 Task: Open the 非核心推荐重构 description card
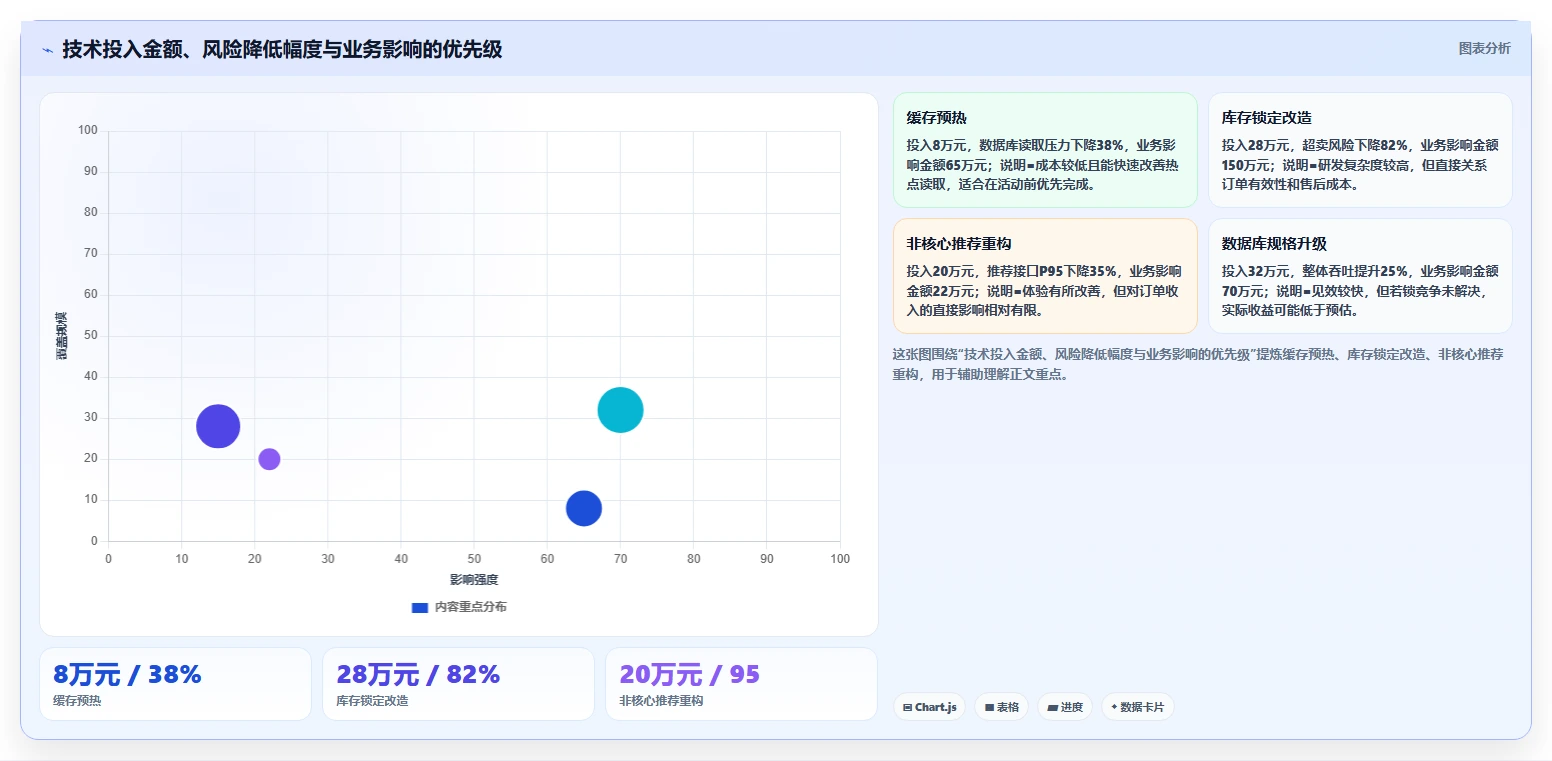tap(1044, 276)
